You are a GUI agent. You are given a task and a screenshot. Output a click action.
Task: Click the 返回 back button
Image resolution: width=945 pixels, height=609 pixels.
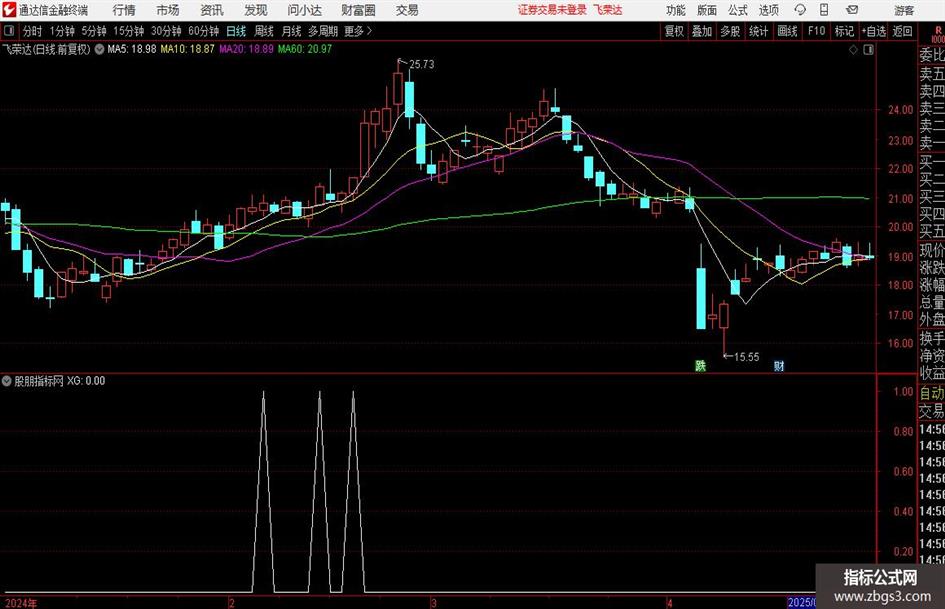click(902, 31)
